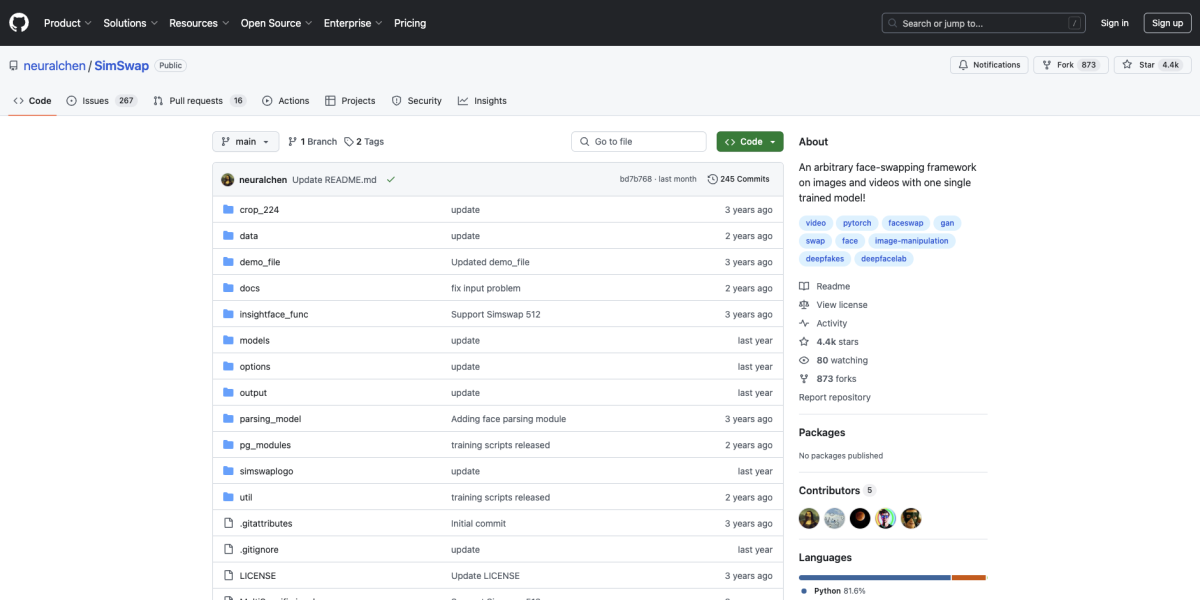Image resolution: width=1200 pixels, height=600 pixels.
Task: Select the deepfakes topic tag
Action: pyautogui.click(x=824, y=259)
